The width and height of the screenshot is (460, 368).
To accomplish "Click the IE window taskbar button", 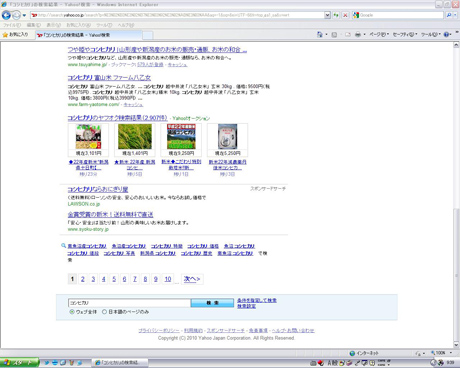I will click(x=120, y=363).
